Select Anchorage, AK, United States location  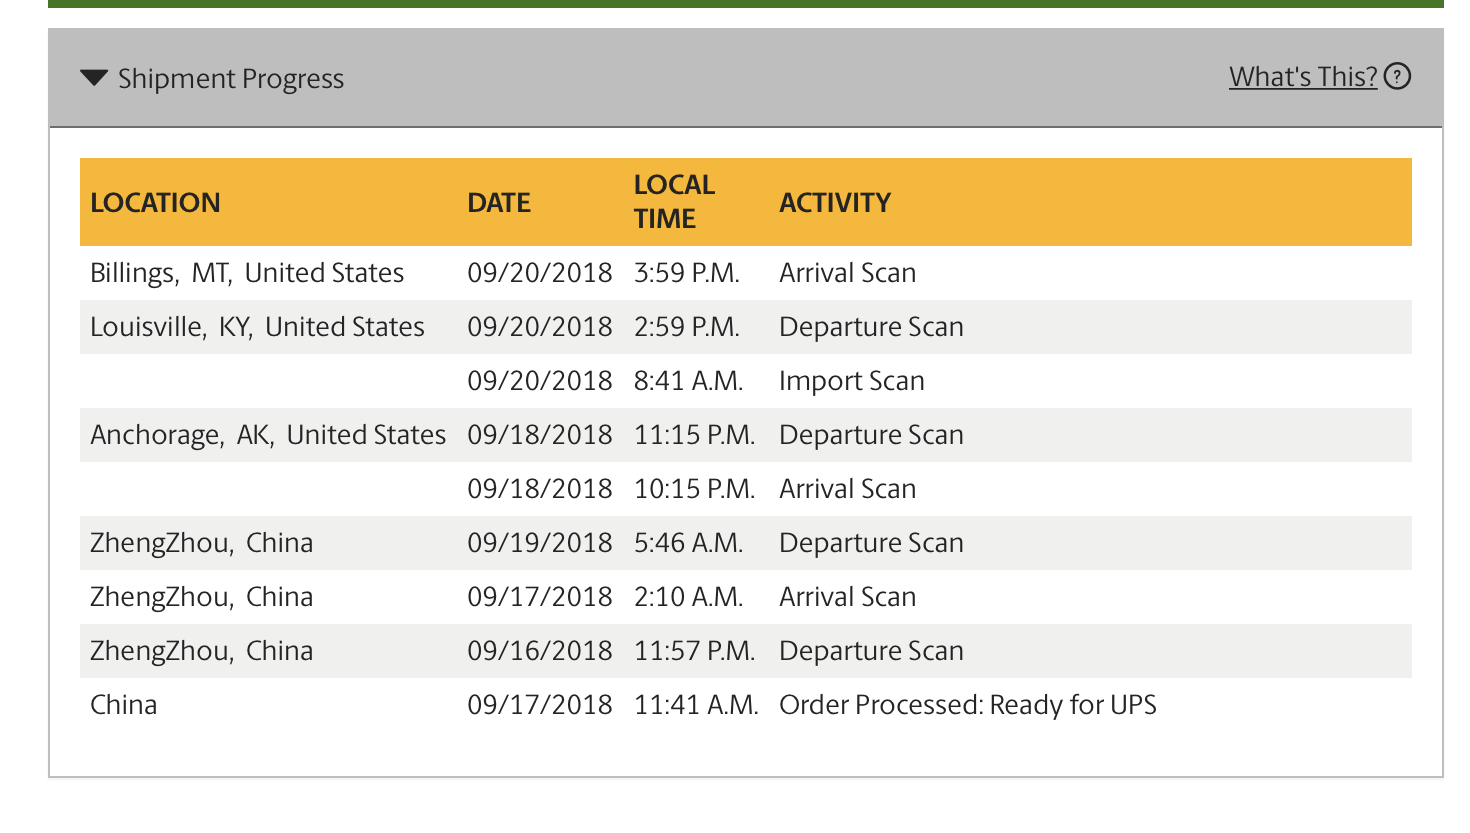click(268, 435)
